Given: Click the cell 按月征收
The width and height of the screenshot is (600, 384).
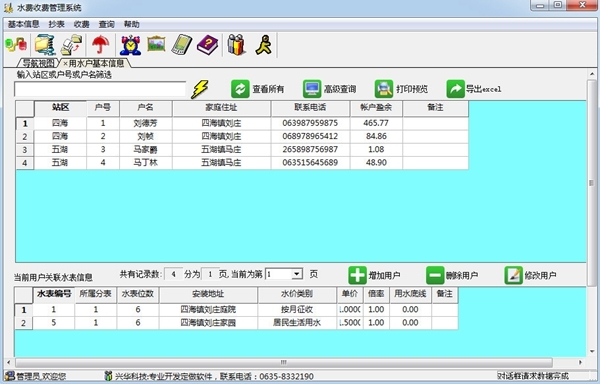Looking at the screenshot, I should [297, 309].
